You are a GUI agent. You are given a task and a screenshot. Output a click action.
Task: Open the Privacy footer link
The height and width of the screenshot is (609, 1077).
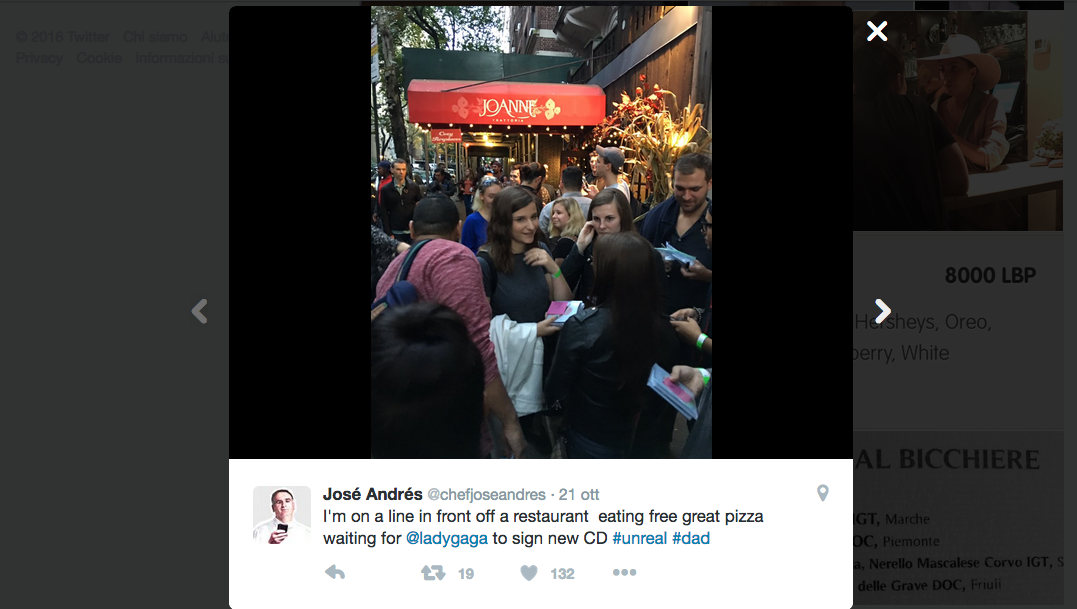[38, 58]
